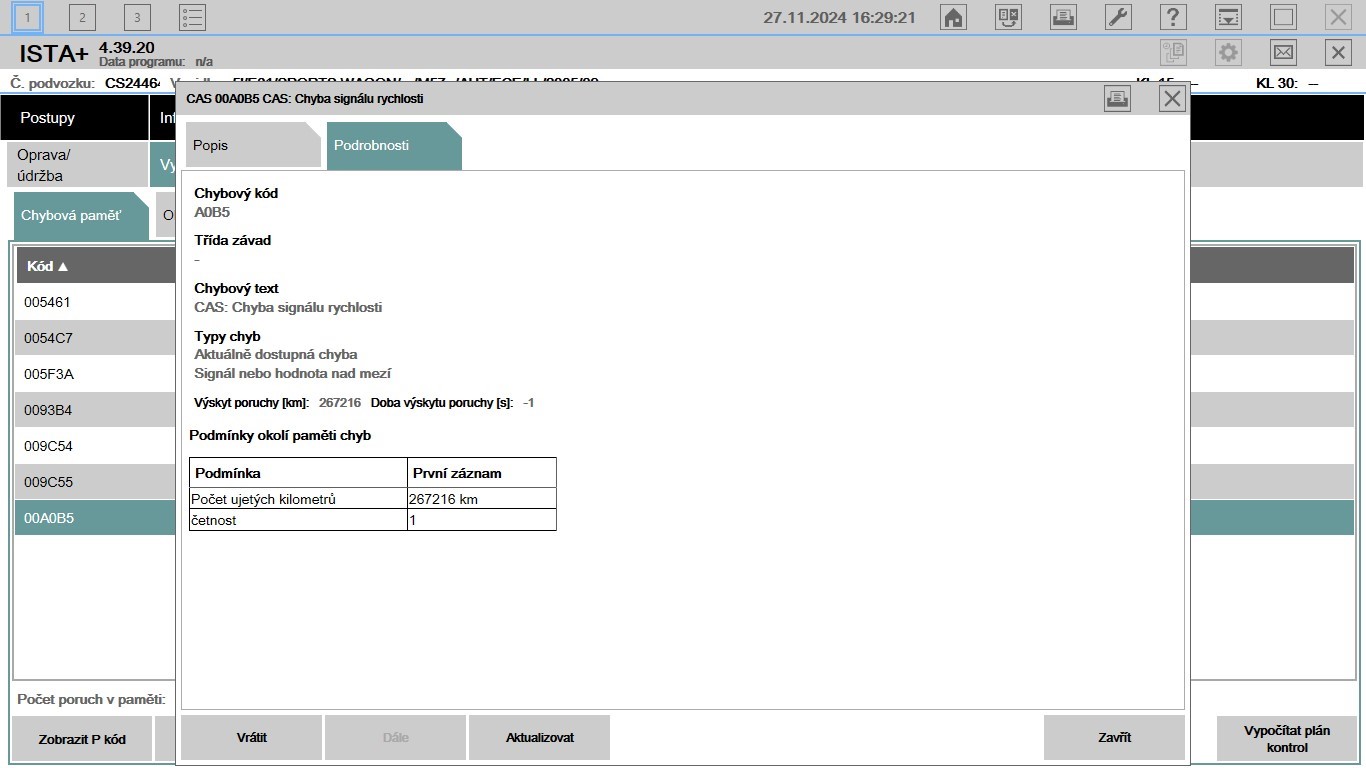
Task: Click the wrench settings icon
Action: tap(1118, 17)
